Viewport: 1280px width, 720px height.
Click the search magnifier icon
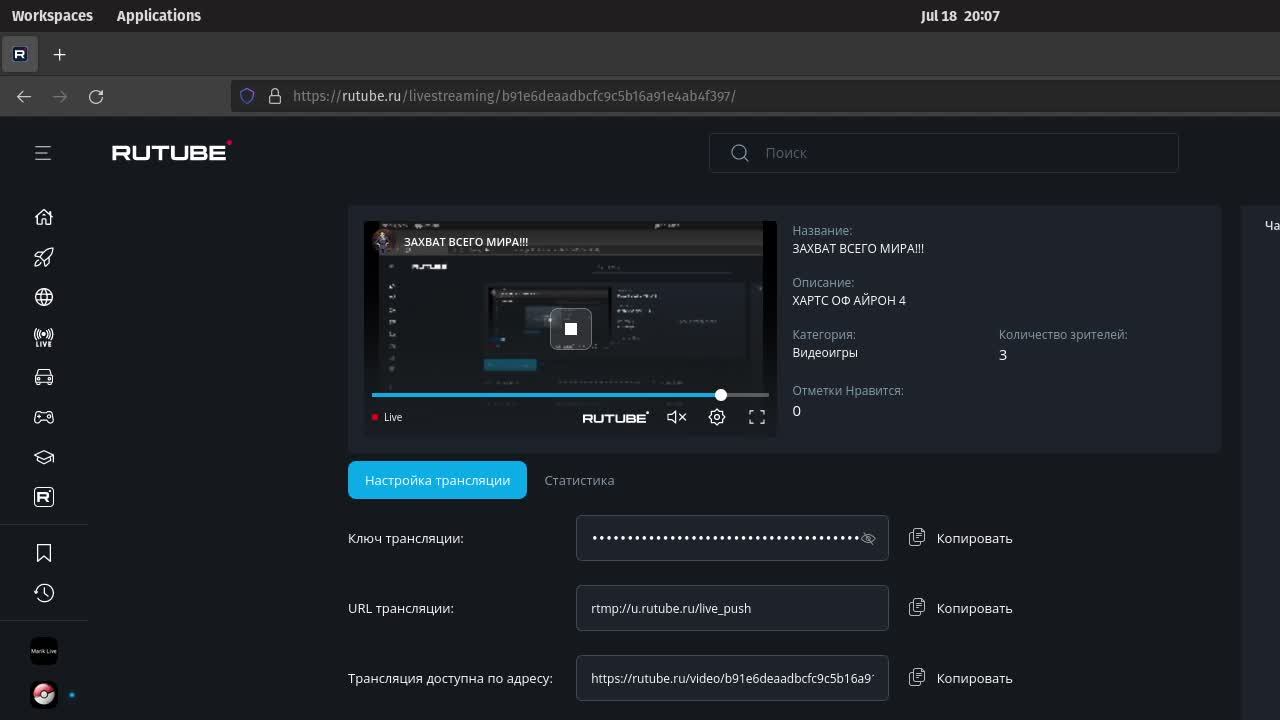pos(740,153)
